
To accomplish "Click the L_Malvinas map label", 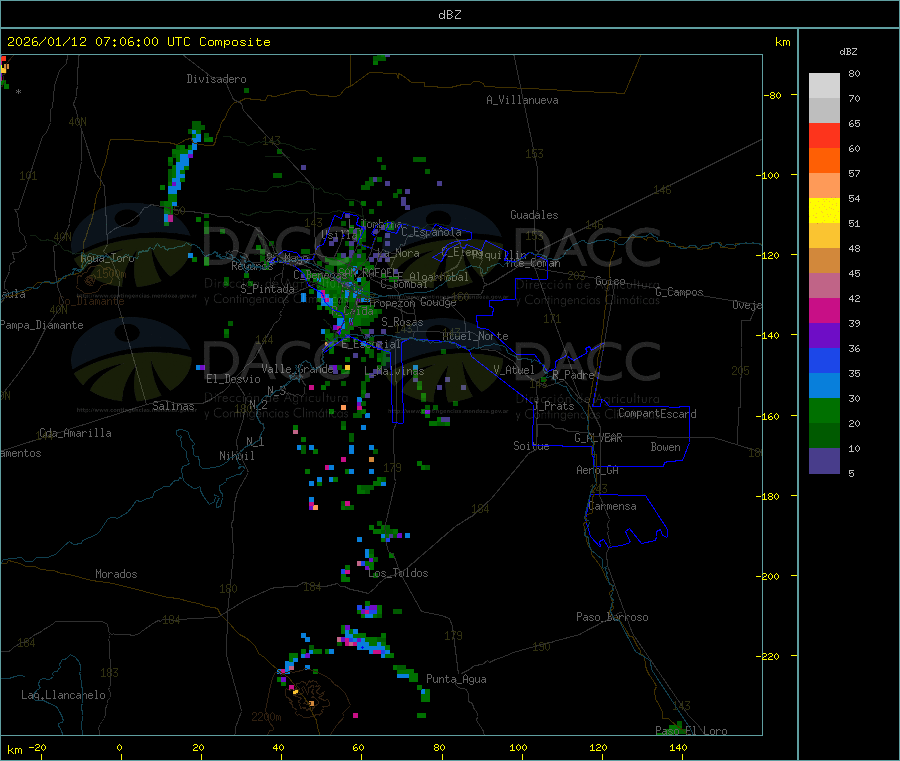I will point(394,371).
